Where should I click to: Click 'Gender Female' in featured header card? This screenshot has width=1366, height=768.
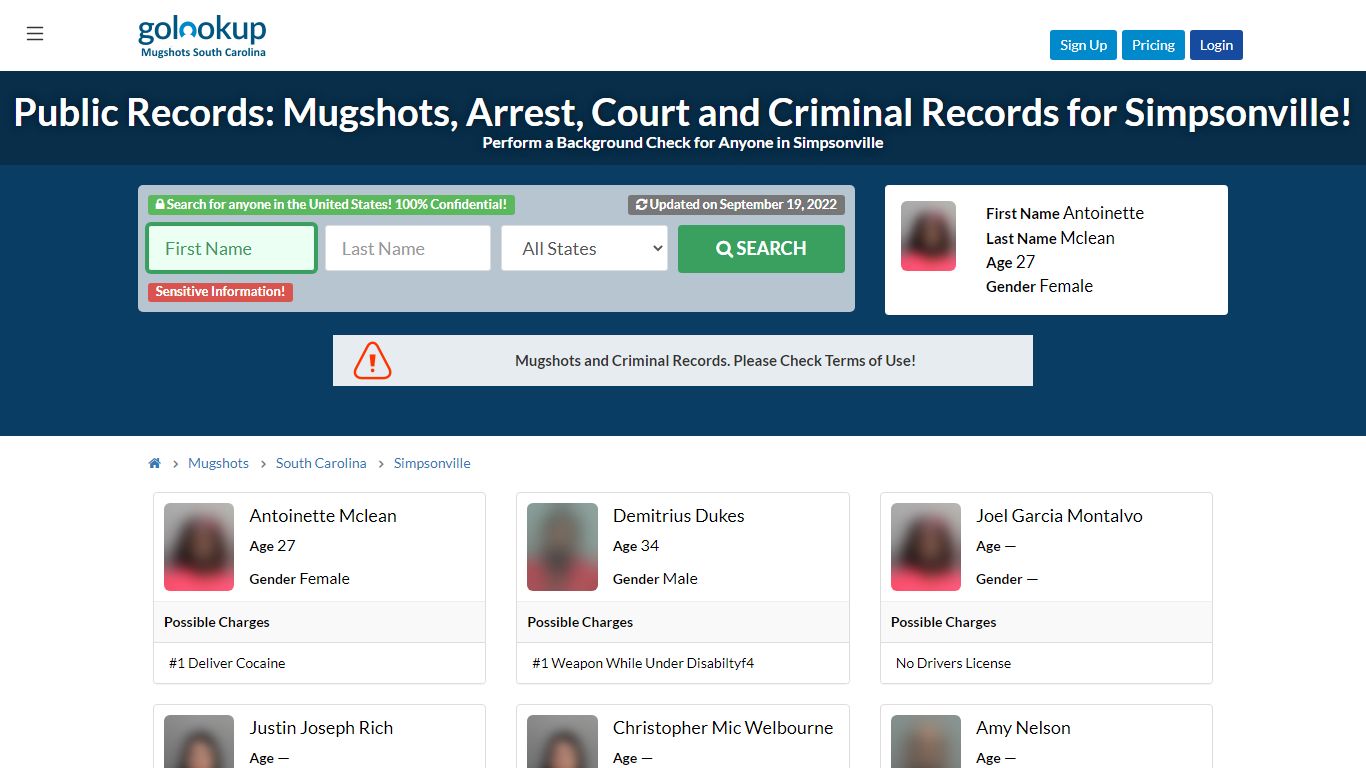[x=1039, y=286]
